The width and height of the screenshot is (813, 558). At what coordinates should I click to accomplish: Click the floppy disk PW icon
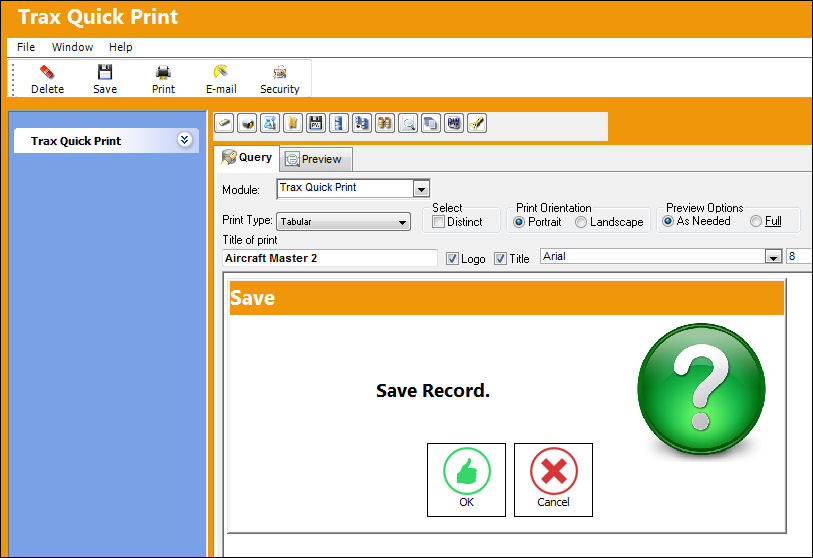[x=316, y=123]
